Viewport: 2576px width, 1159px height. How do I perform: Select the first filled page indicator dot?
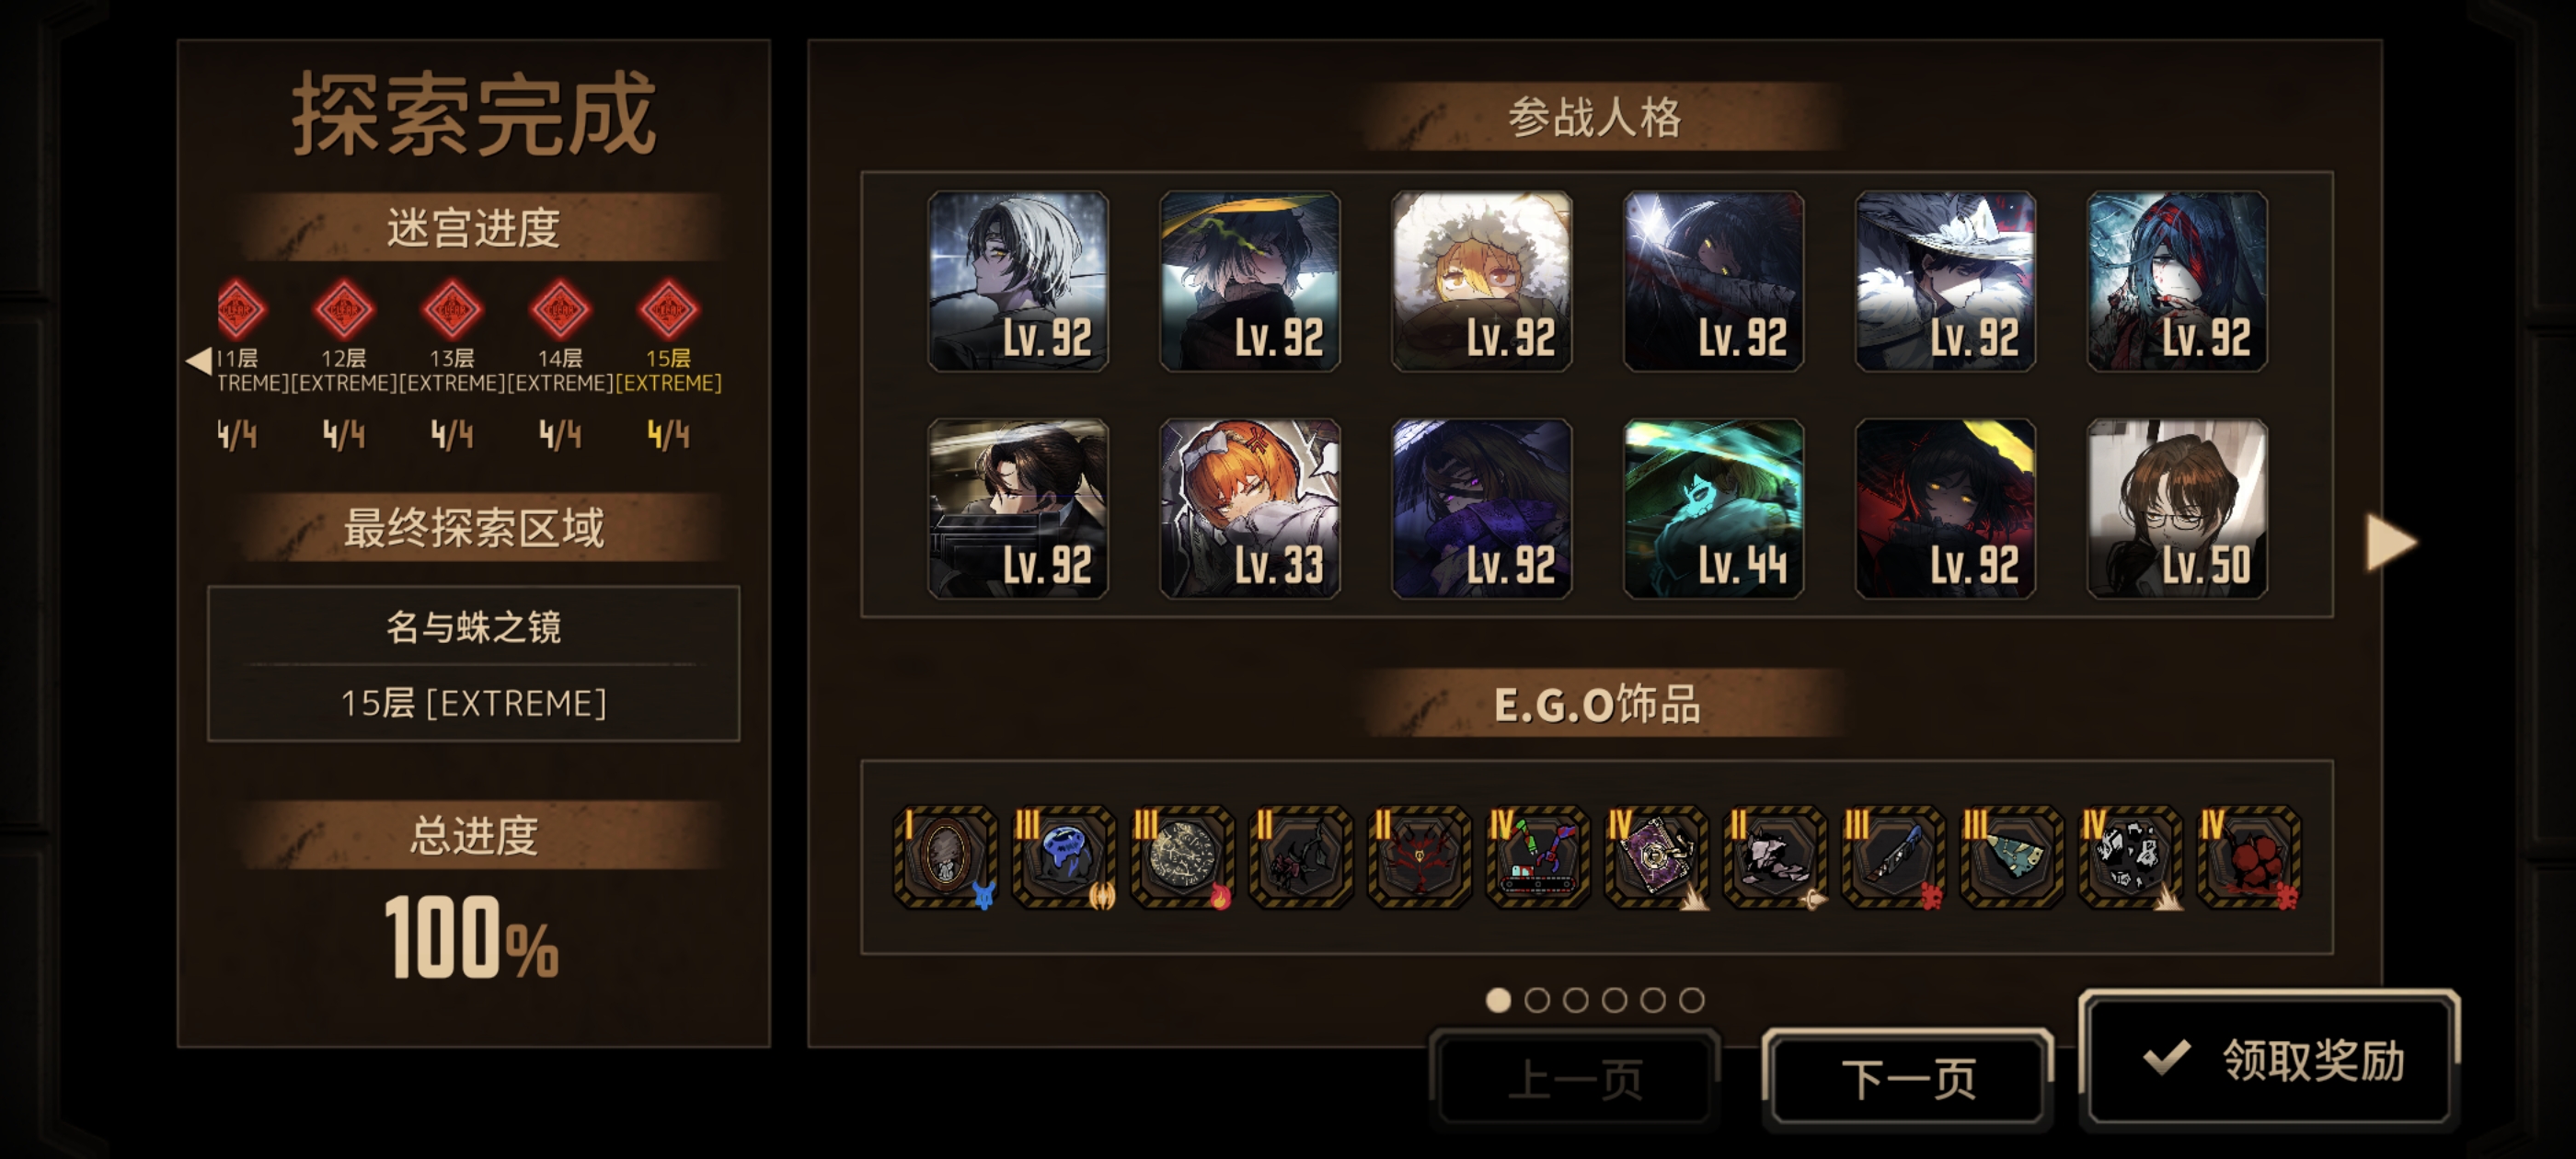pyautogui.click(x=1497, y=1000)
